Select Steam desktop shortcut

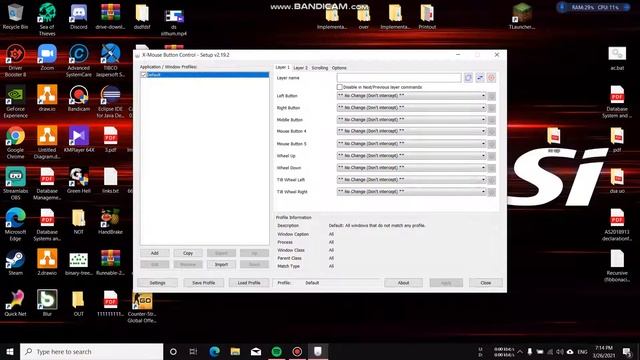[x=15, y=262]
